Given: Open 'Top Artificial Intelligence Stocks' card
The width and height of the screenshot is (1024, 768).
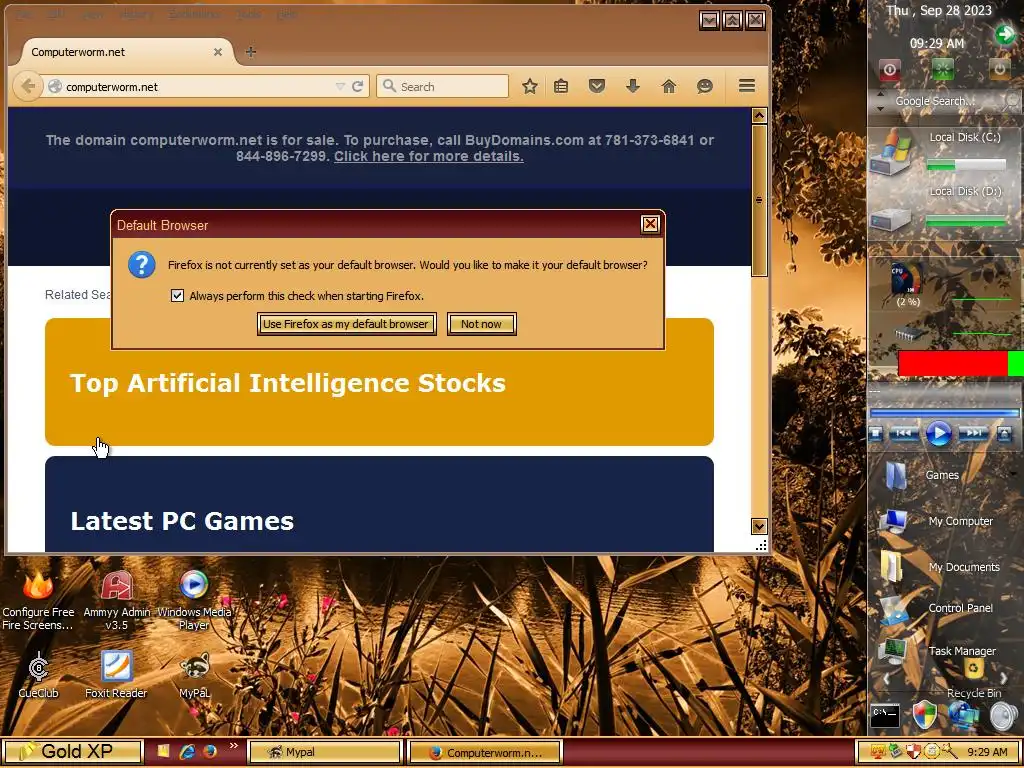Looking at the screenshot, I should 379,382.
